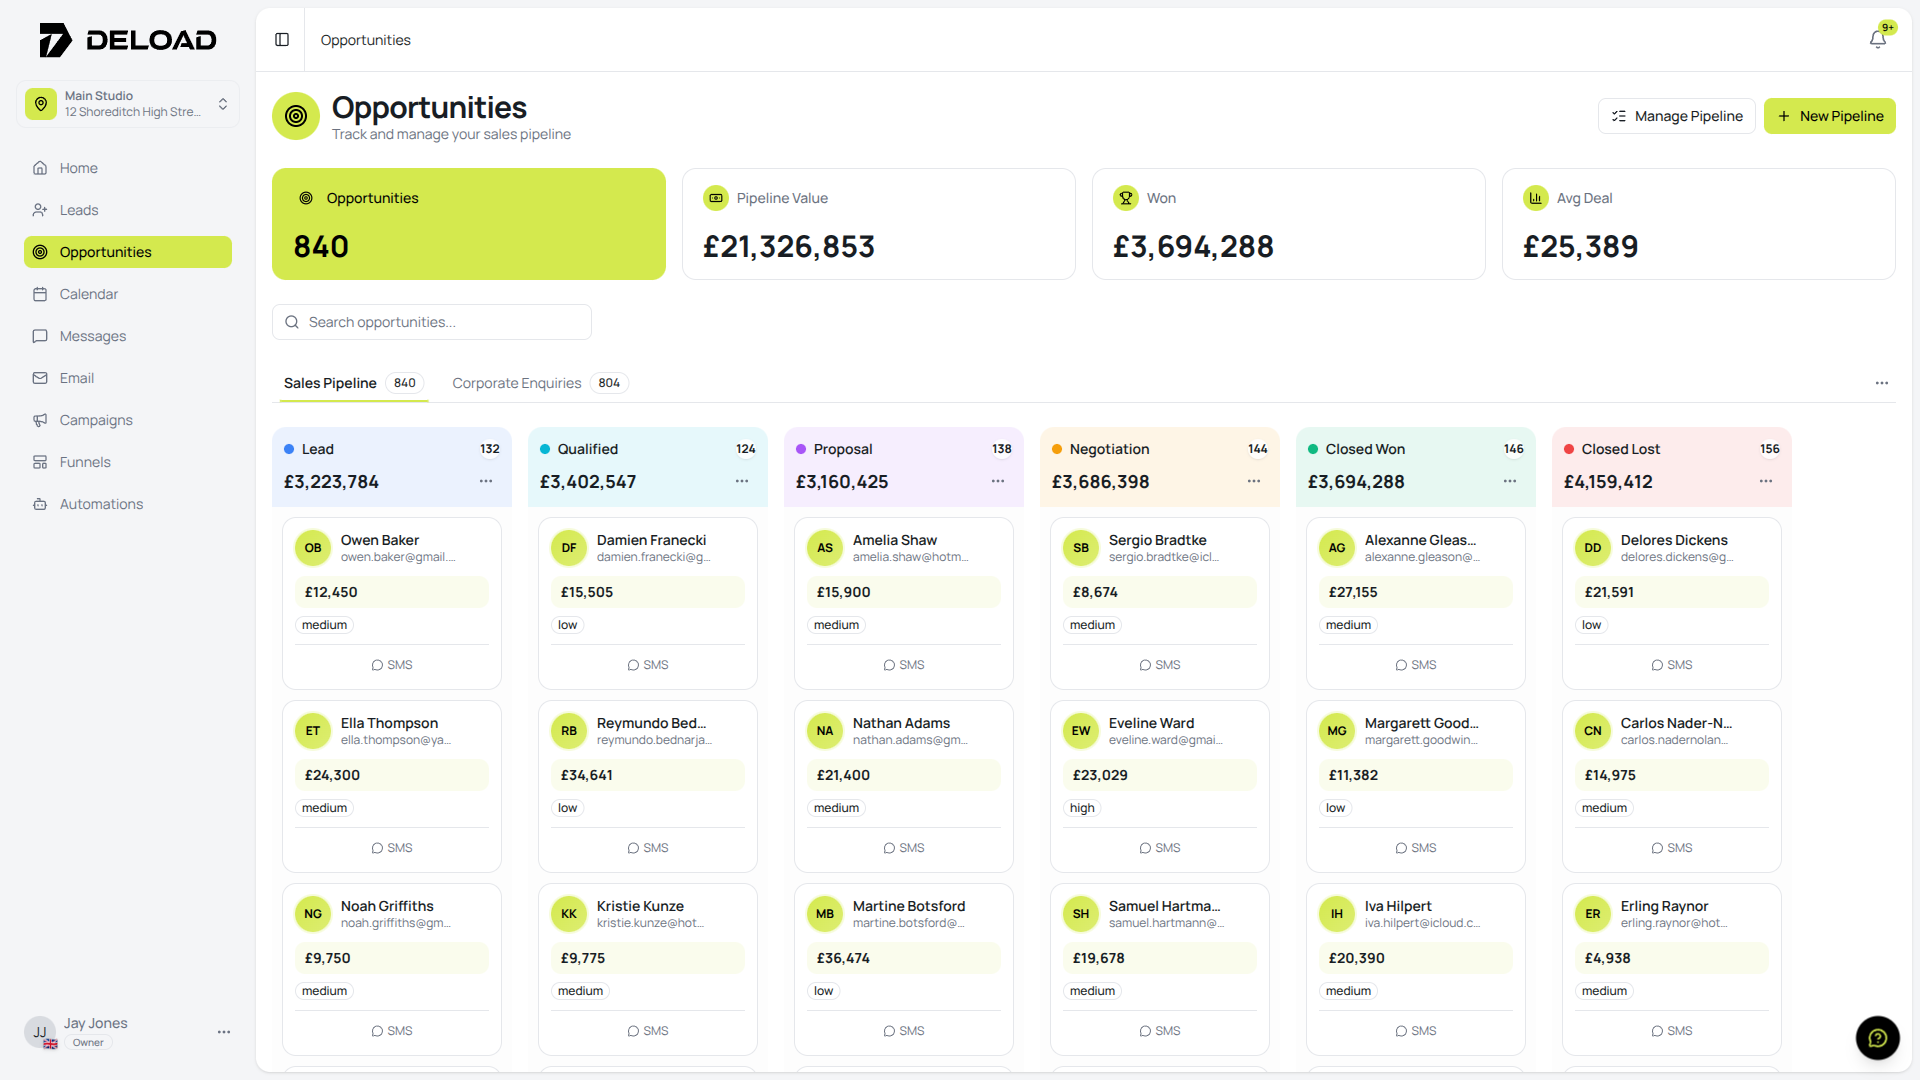1920x1080 pixels.
Task: Click the Campaigns megaphone icon
Action: click(x=40, y=420)
